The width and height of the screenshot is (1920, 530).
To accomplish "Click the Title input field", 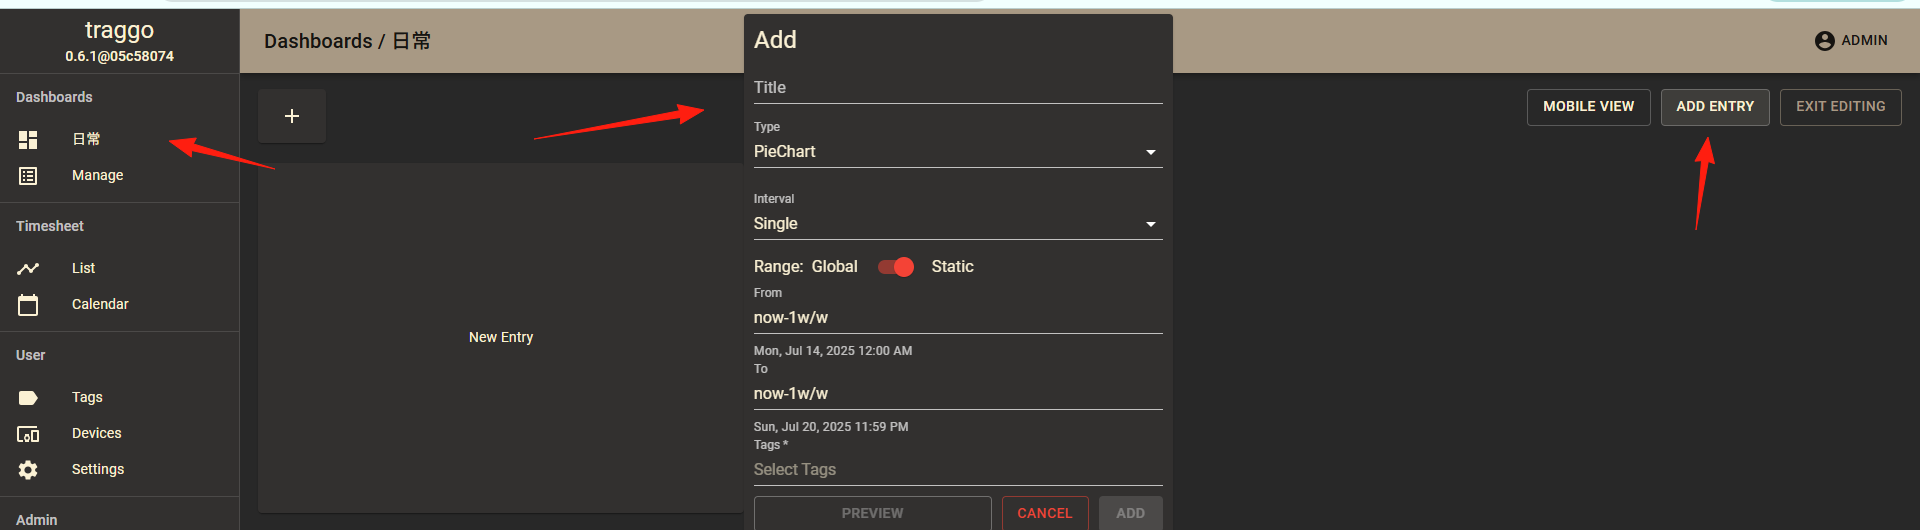I will tap(958, 88).
